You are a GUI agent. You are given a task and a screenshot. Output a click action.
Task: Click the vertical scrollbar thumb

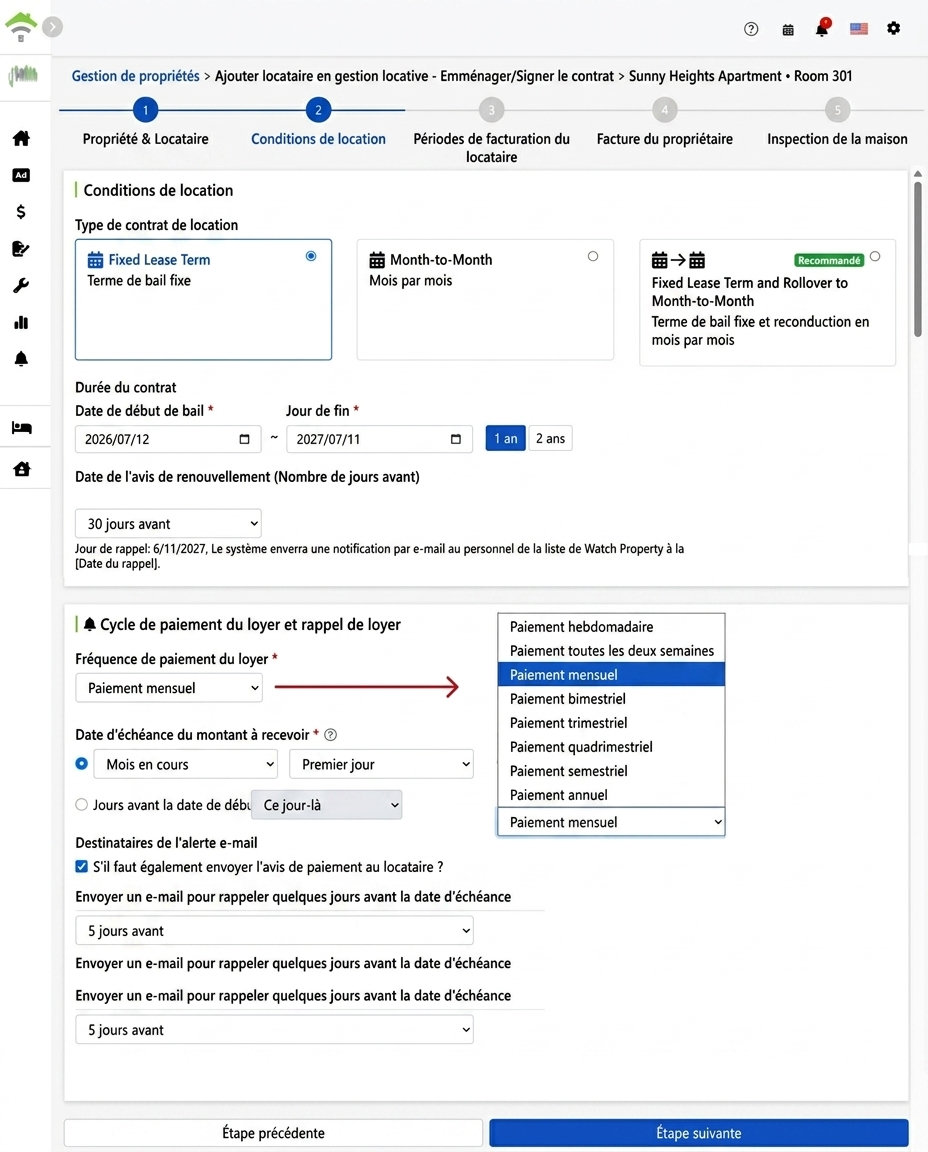point(918,259)
